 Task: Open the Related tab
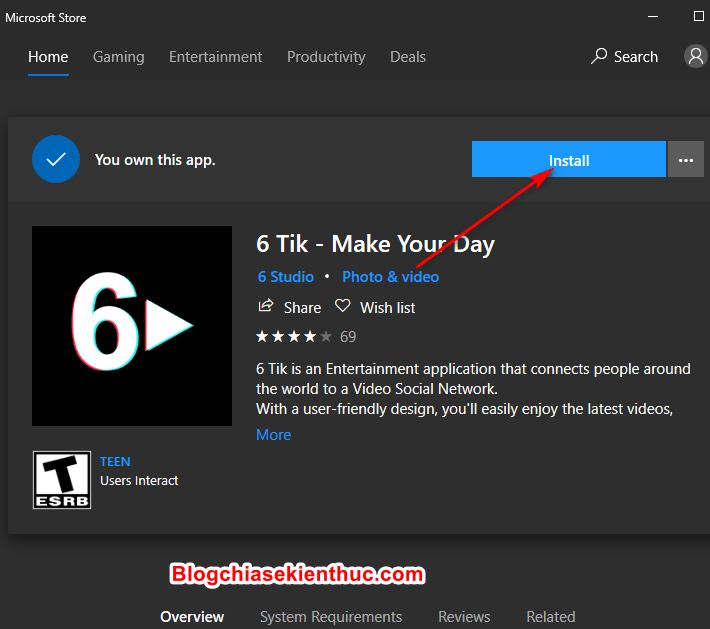click(551, 617)
